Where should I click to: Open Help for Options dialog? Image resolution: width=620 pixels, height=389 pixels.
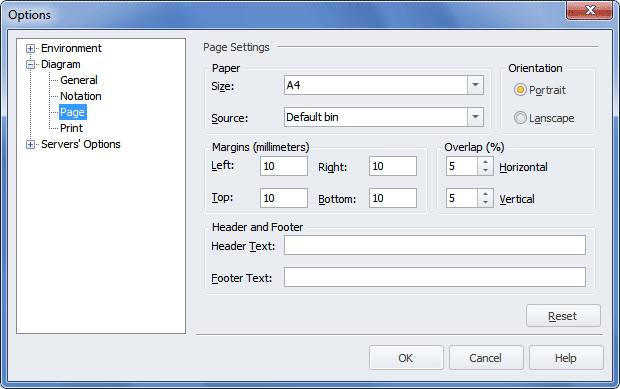click(566, 358)
